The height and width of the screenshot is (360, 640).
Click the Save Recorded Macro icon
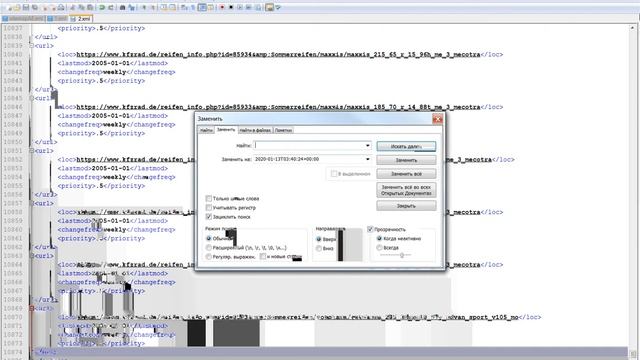coord(258,7)
